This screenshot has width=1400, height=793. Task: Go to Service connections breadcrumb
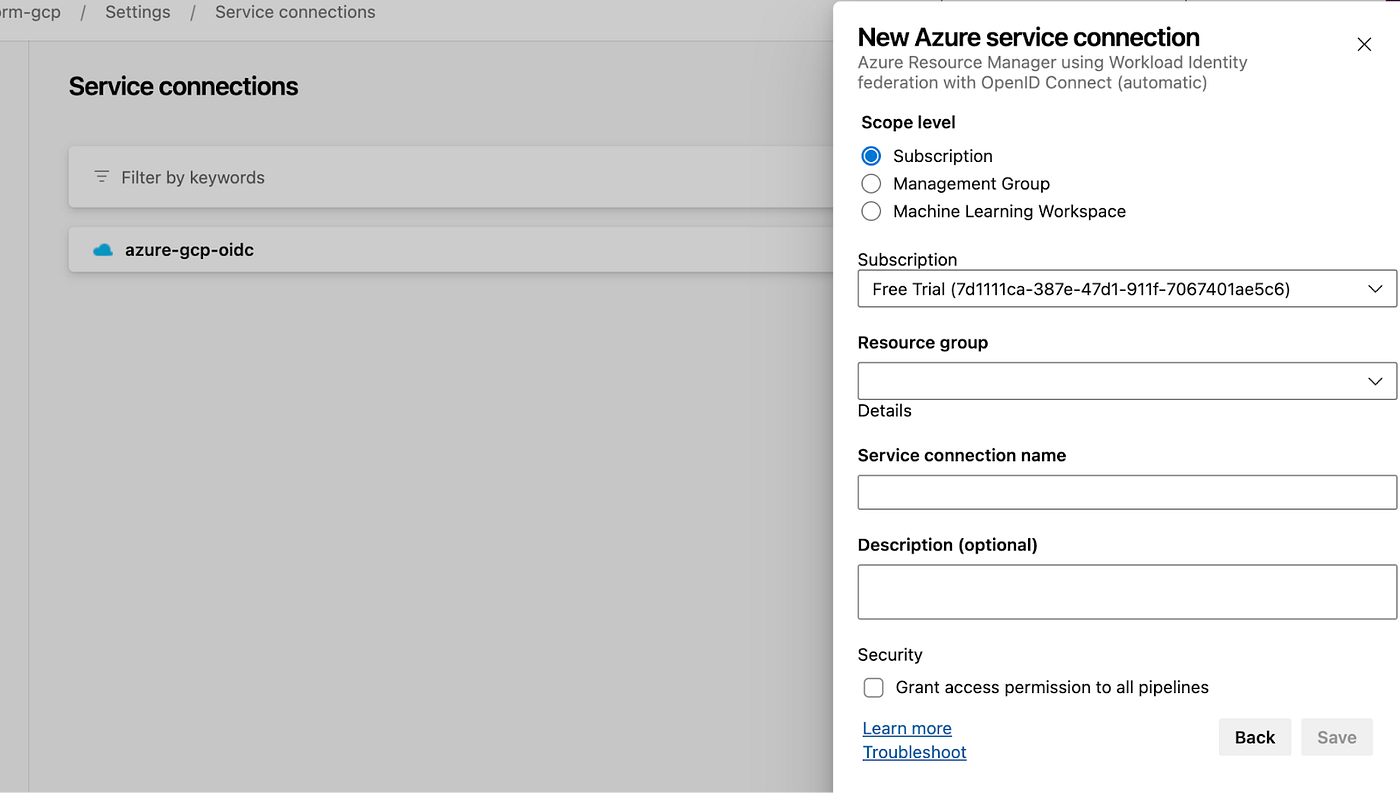295,12
